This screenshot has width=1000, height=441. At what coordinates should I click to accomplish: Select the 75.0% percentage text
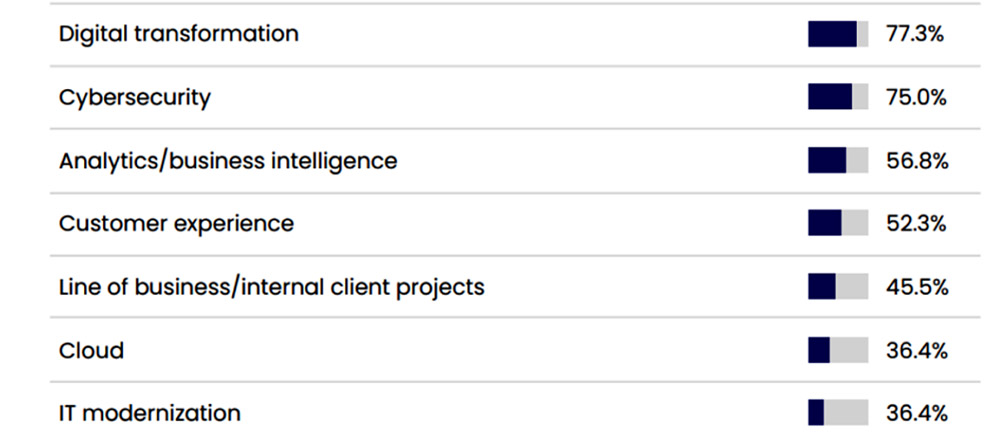pos(916,98)
